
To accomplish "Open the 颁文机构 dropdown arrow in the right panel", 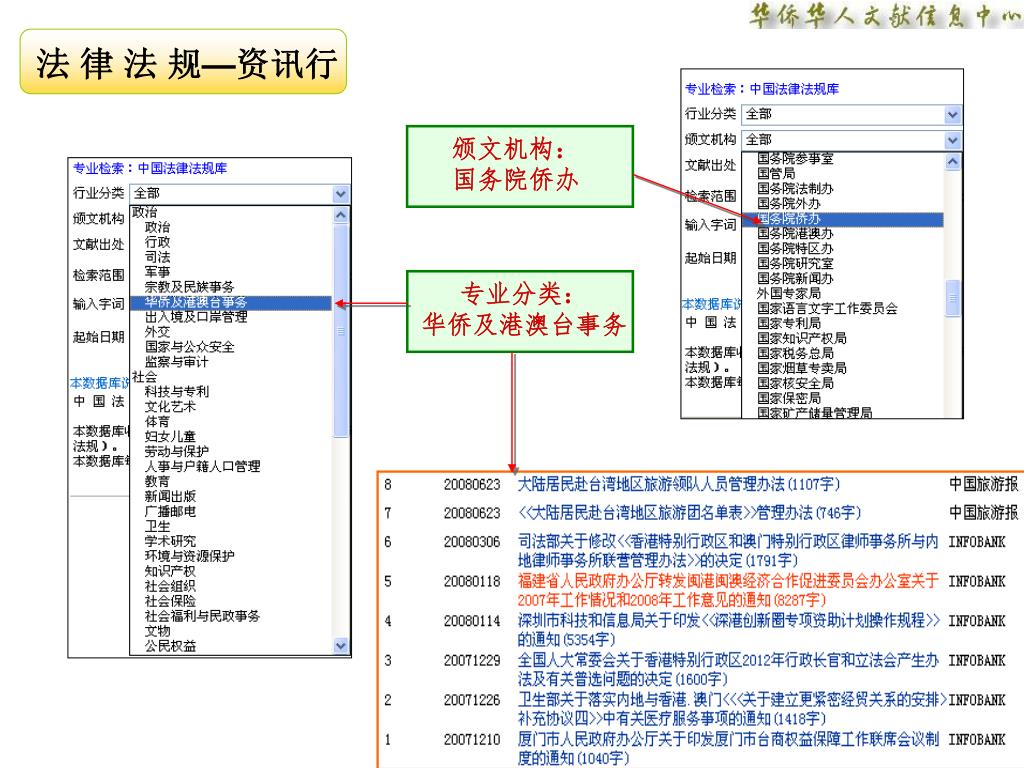I will (953, 140).
